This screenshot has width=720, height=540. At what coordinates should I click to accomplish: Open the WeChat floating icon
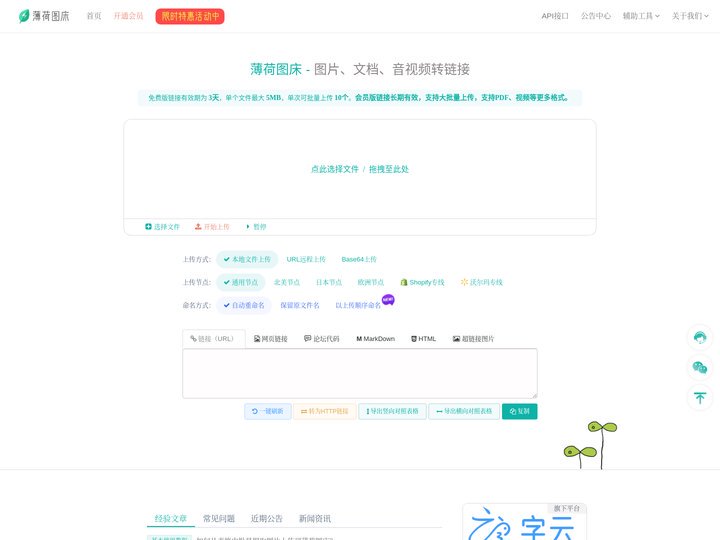(x=700, y=367)
